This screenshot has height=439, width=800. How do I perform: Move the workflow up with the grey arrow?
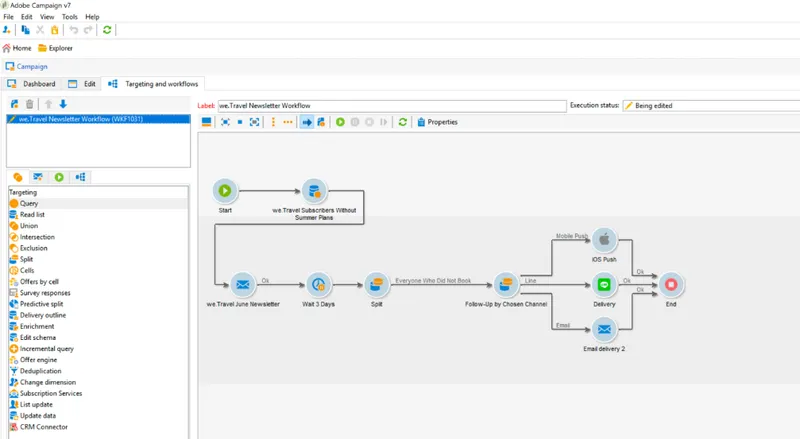coord(48,104)
